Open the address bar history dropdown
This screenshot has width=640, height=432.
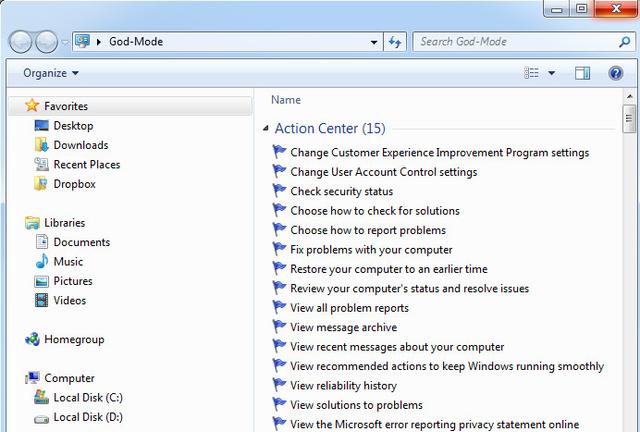coord(373,42)
